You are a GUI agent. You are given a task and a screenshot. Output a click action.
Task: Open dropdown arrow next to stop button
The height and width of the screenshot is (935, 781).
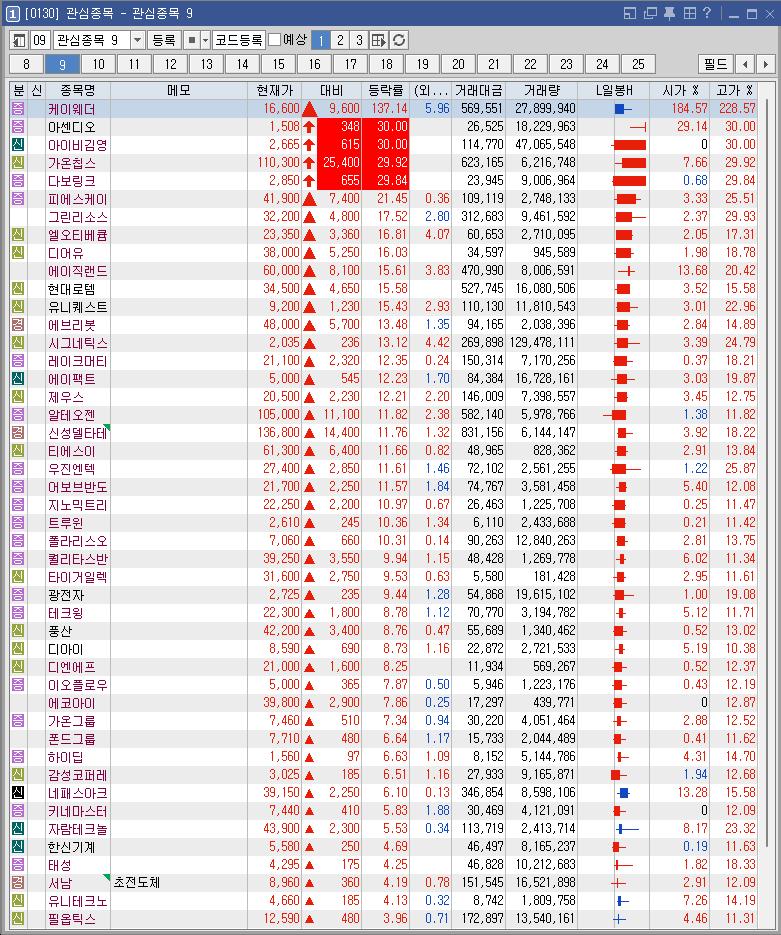point(206,40)
